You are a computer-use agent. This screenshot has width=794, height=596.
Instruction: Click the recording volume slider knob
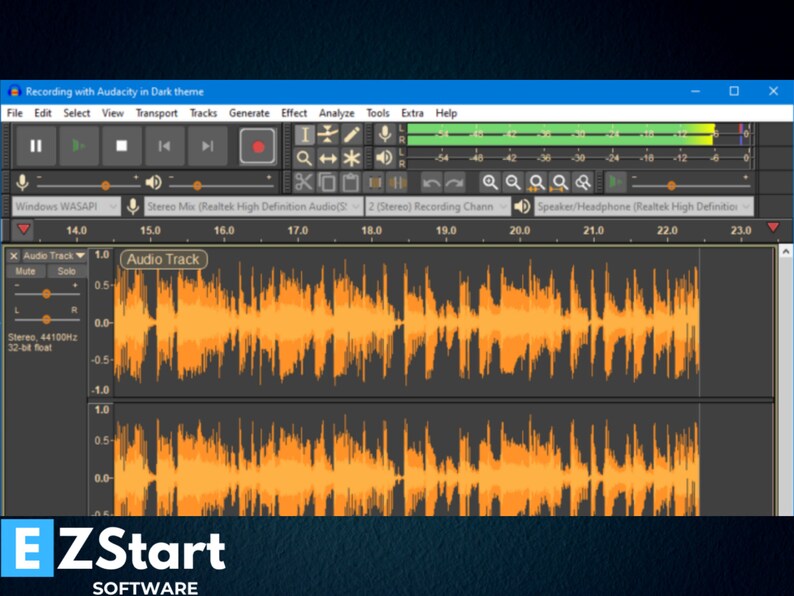105,186
